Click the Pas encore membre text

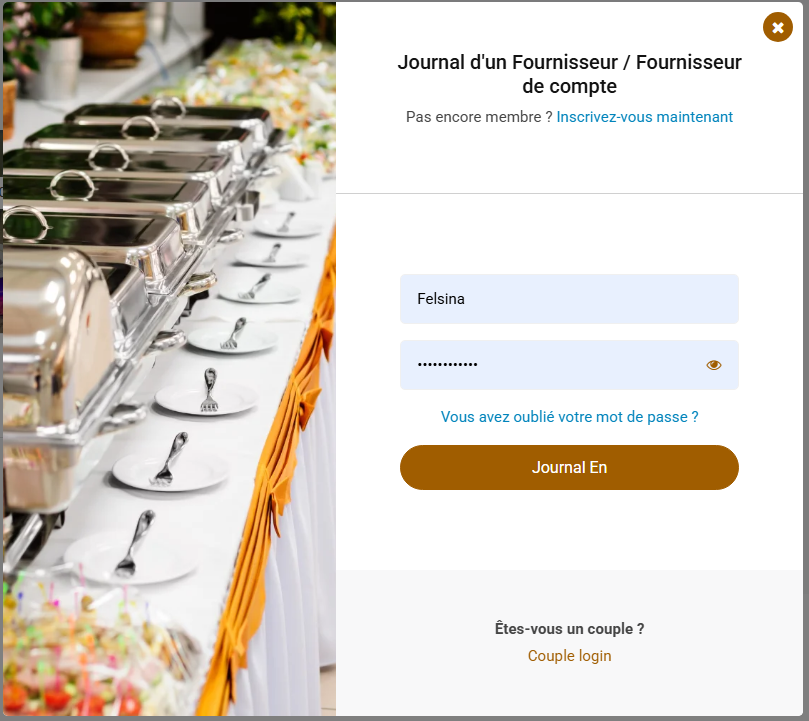point(479,117)
